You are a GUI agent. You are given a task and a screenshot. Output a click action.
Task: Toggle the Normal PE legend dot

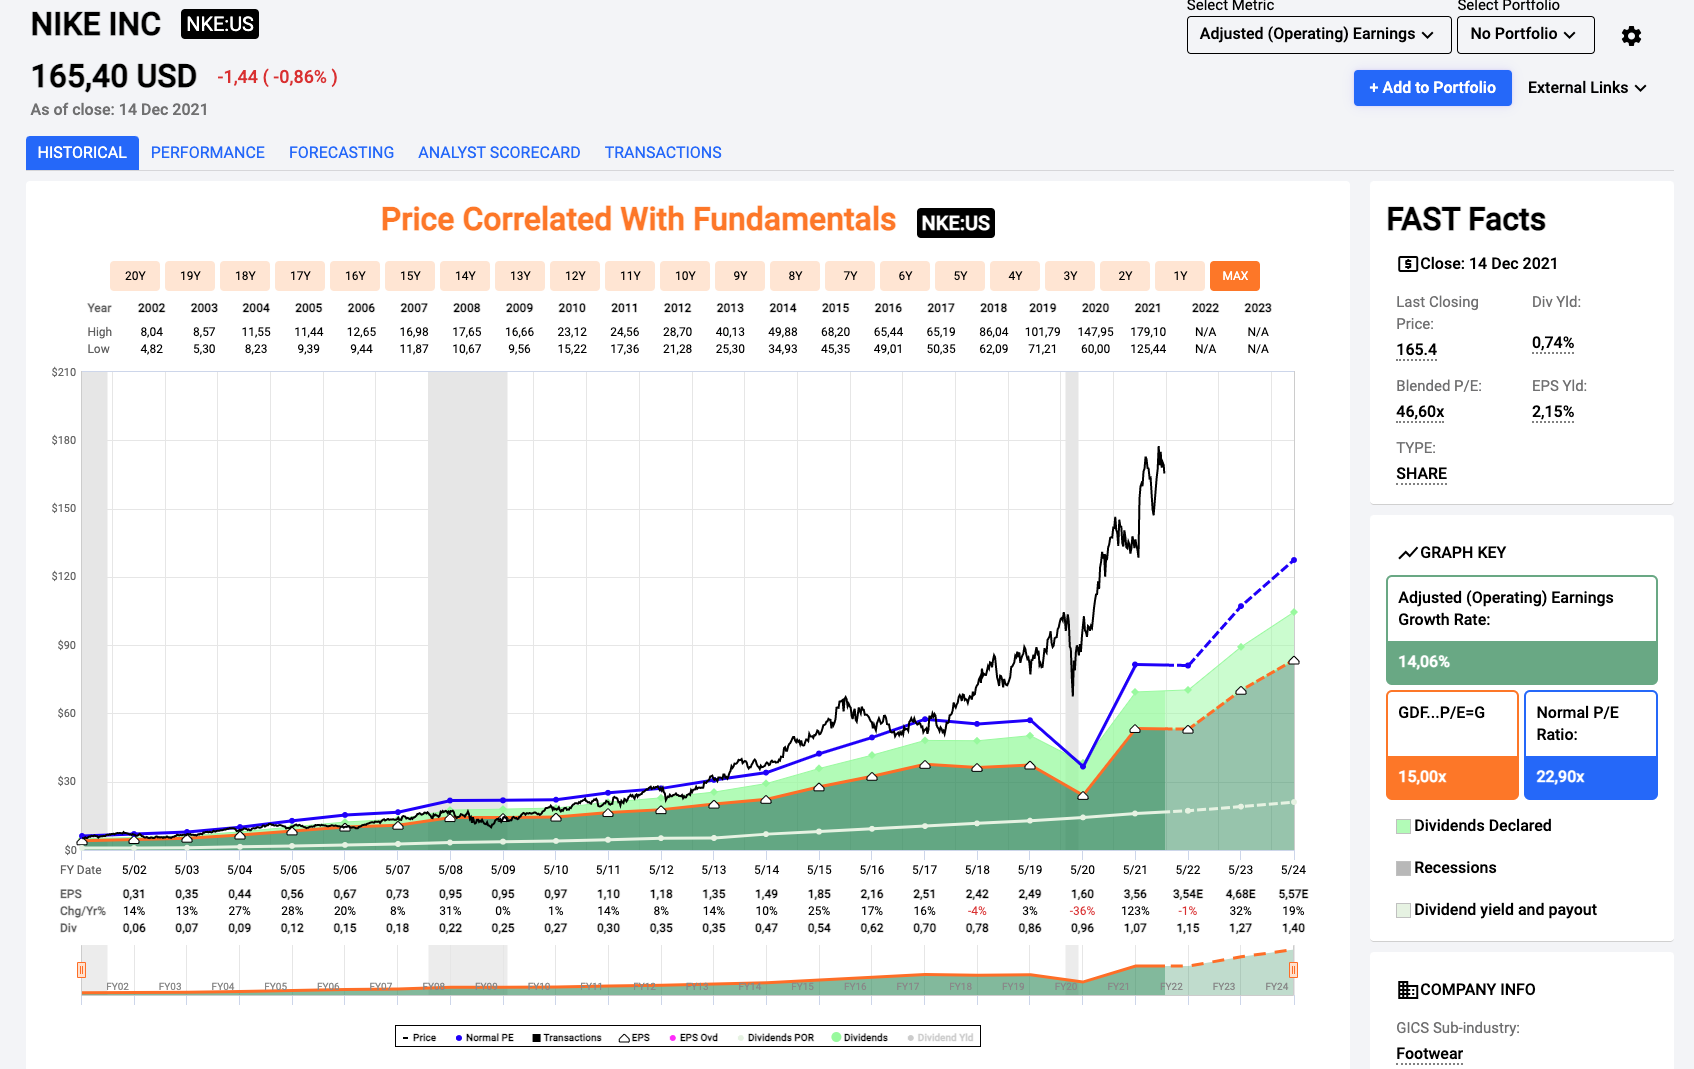(459, 1038)
